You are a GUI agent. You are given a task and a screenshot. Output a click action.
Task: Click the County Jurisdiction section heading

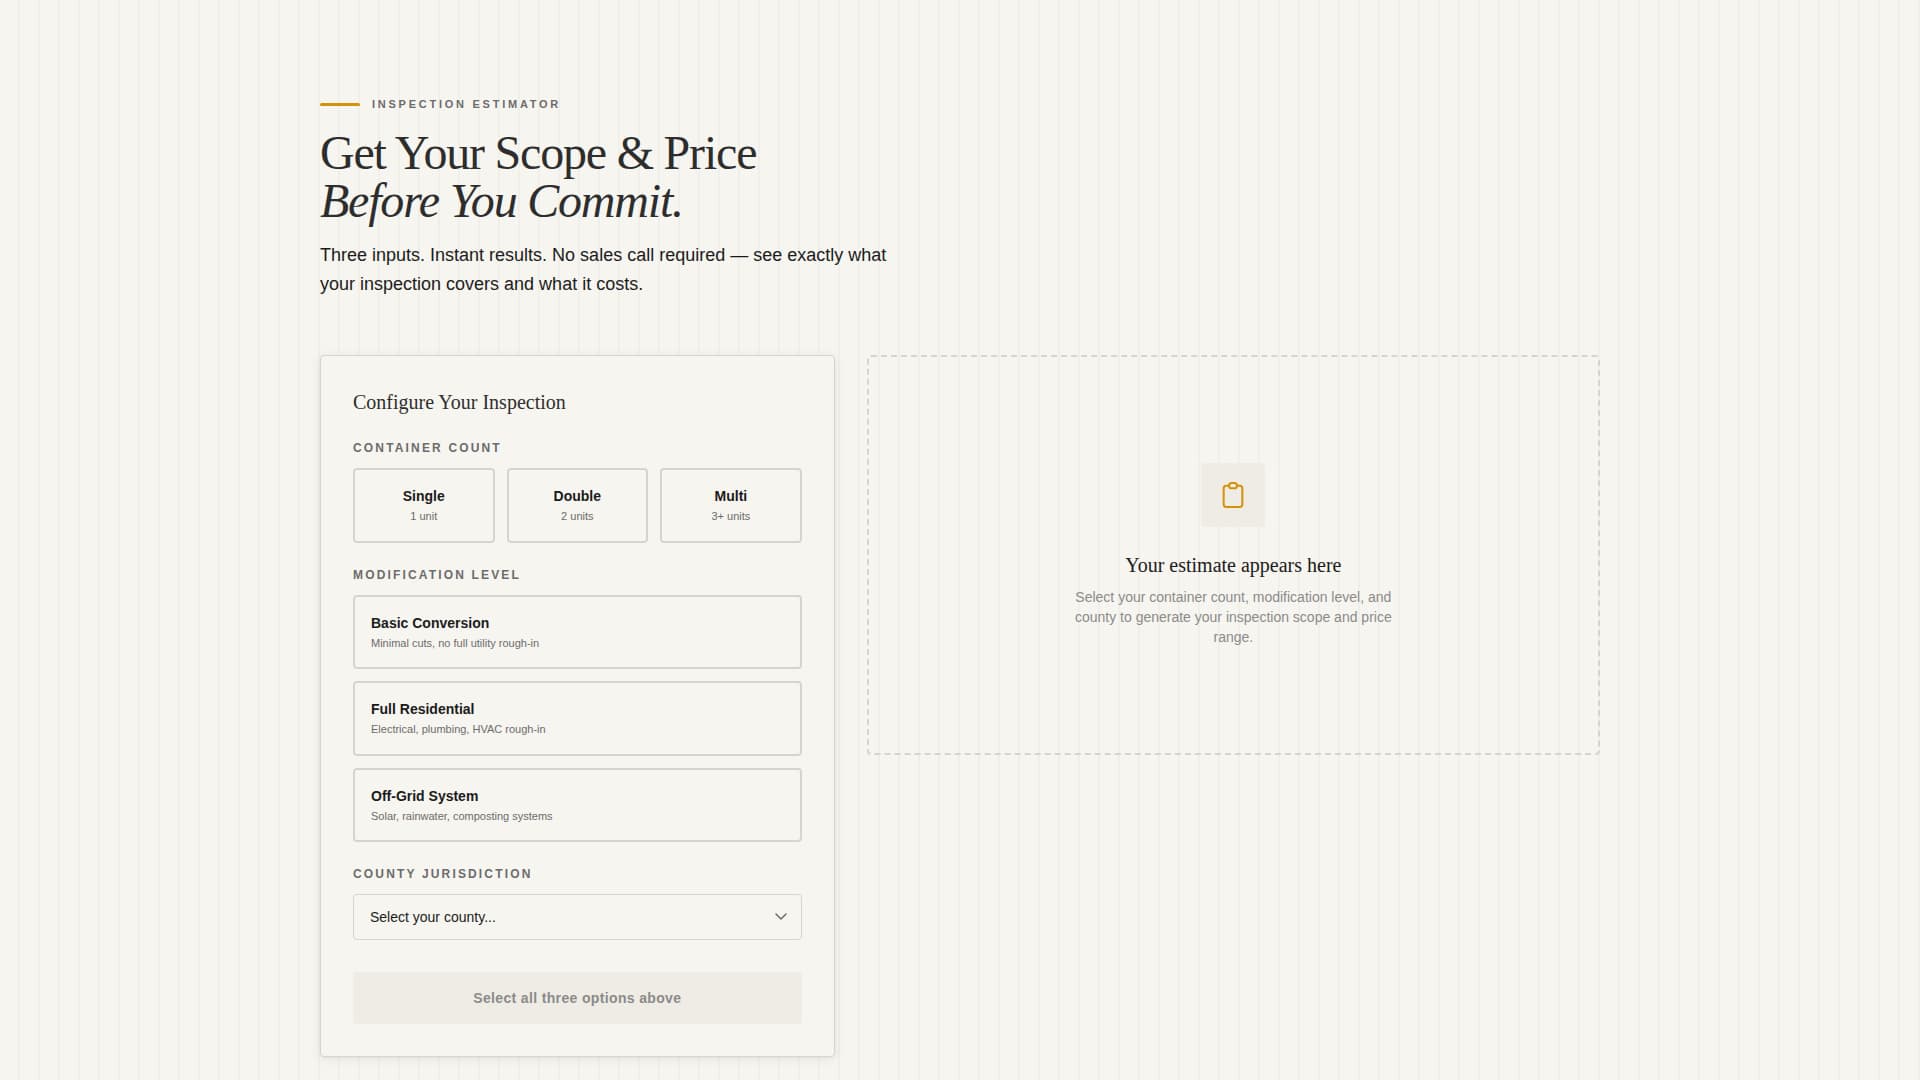pyautogui.click(x=441, y=873)
